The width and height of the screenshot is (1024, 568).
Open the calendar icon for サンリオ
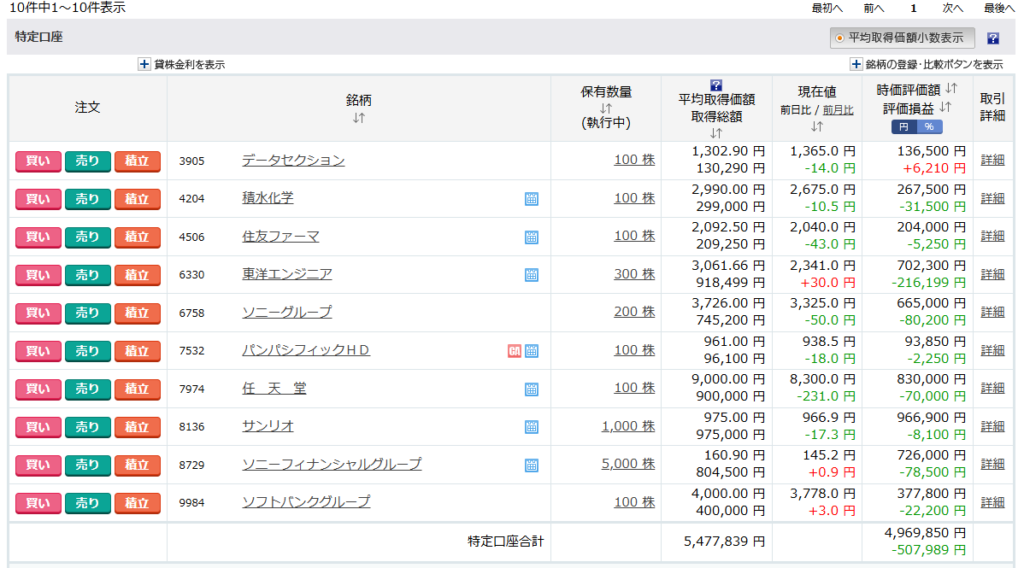coord(531,427)
